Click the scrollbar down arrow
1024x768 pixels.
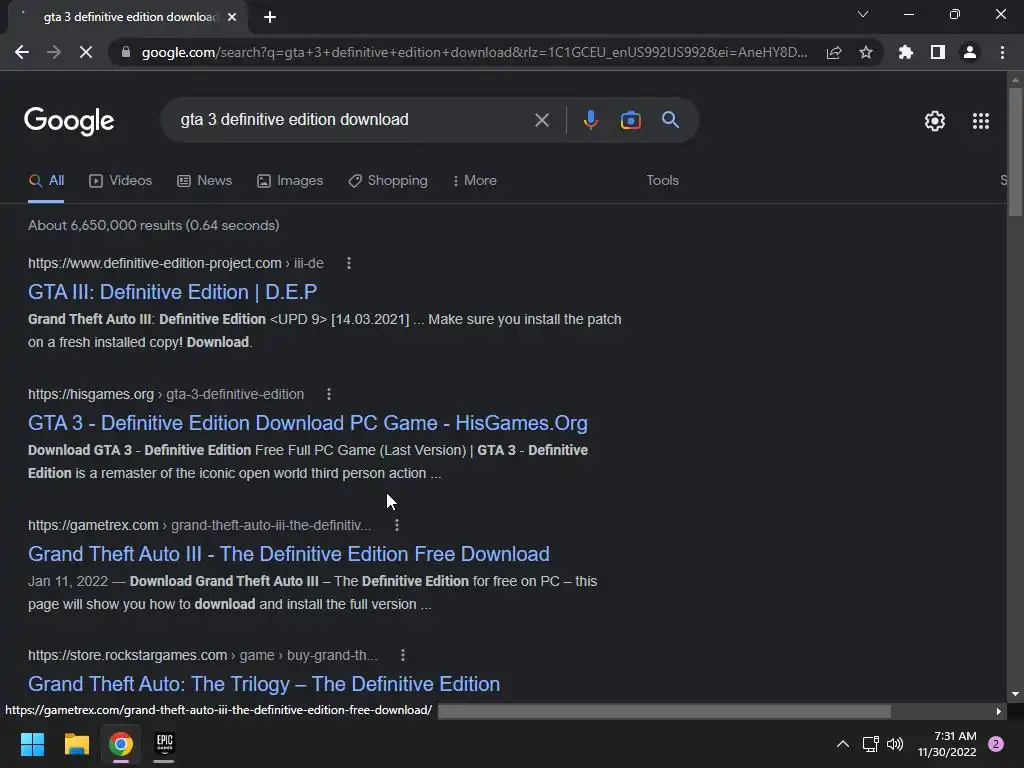click(x=1015, y=694)
